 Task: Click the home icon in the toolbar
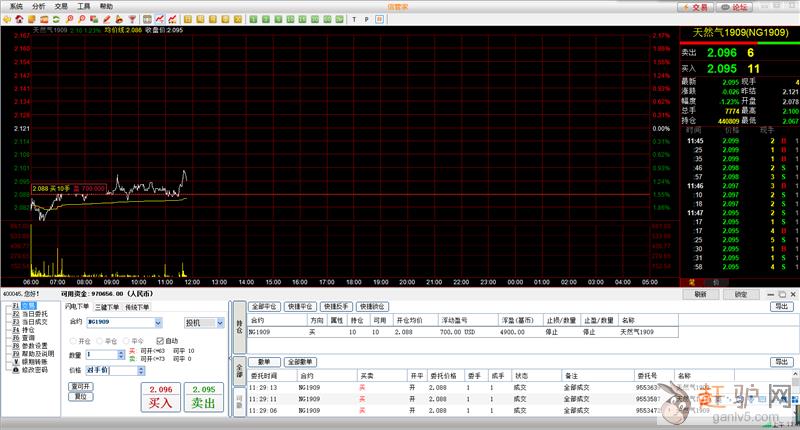click(19, 19)
